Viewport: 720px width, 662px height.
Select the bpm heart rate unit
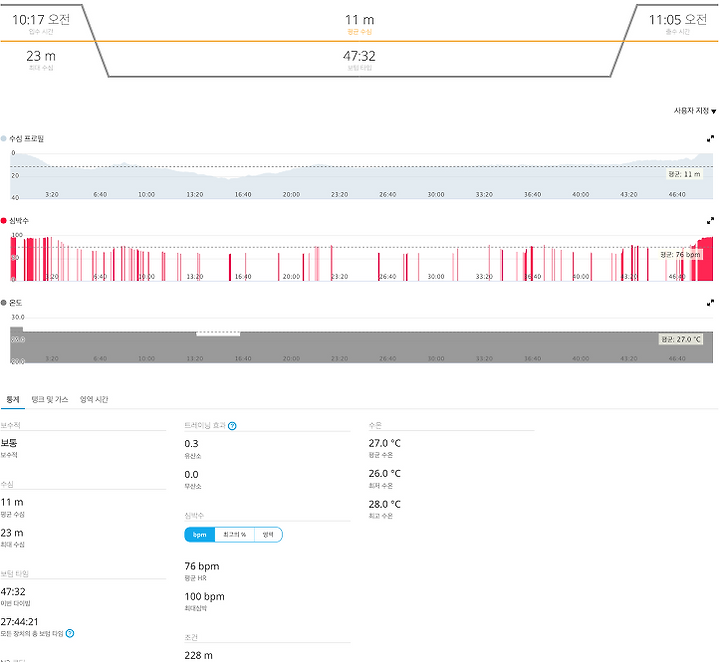(199, 535)
